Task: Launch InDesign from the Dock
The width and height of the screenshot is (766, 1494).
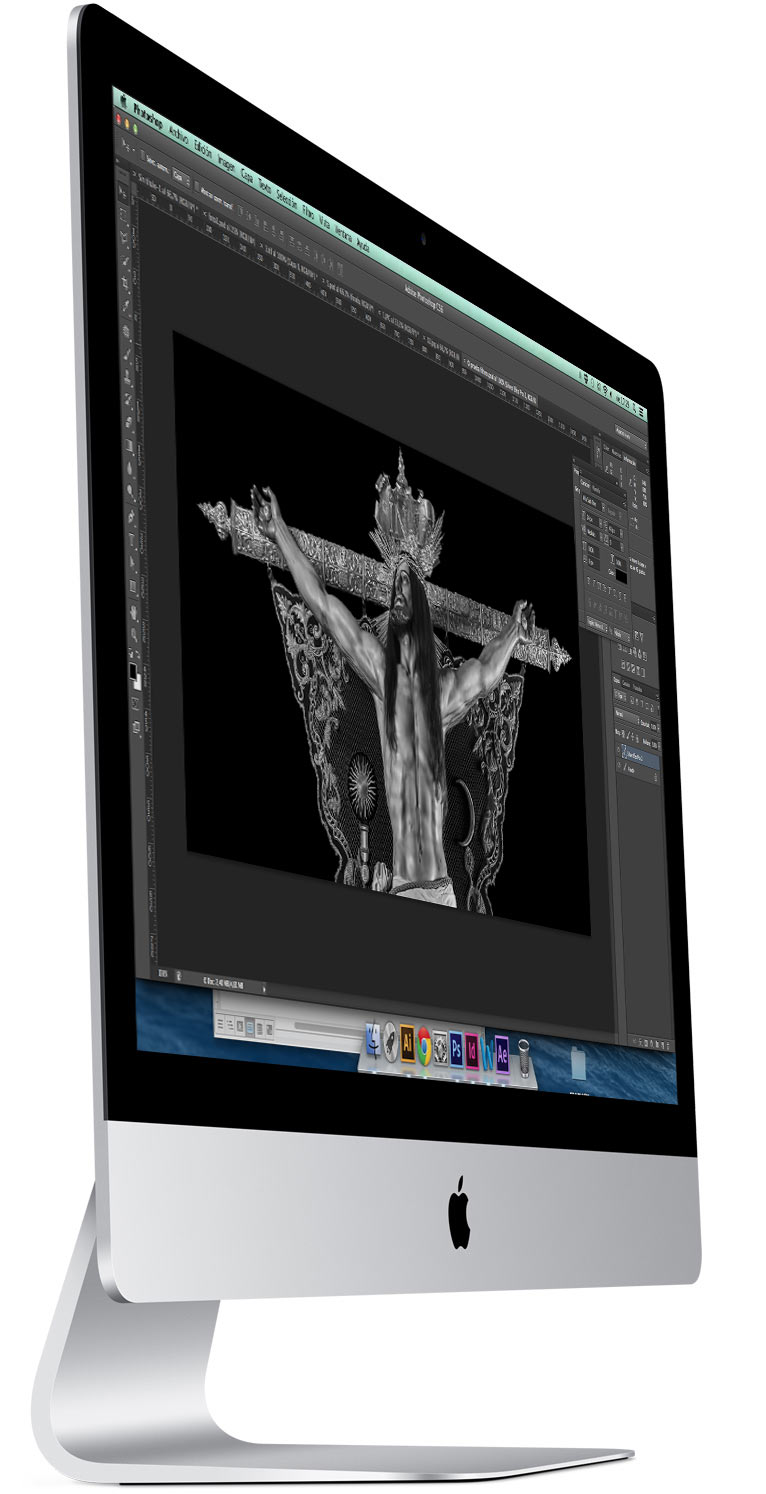Action: point(472,1052)
